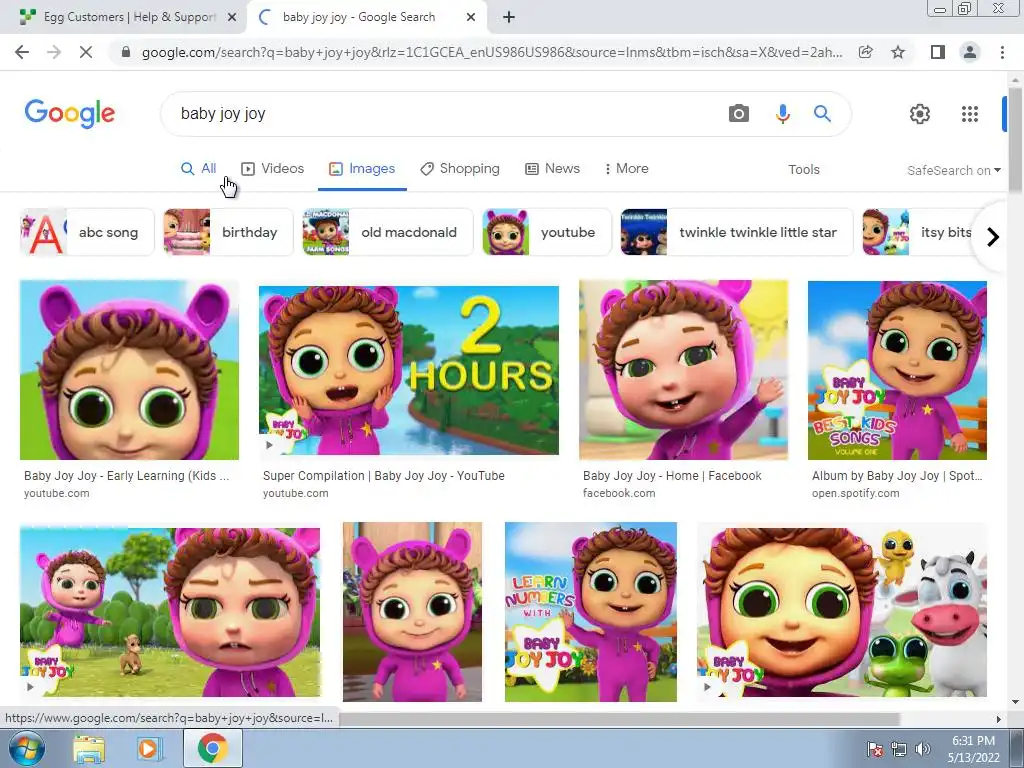
Task: Open the small standing baby in pink thumbnail
Action: tap(412, 612)
